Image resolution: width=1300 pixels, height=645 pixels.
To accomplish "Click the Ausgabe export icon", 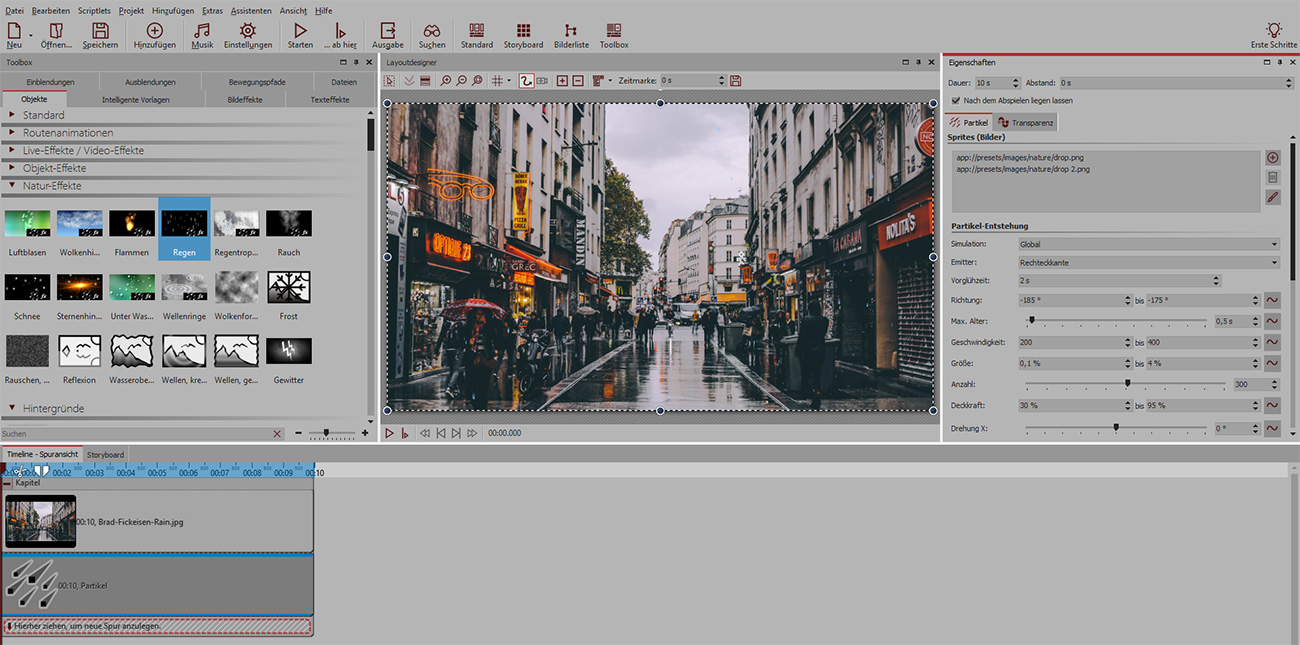I will tap(387, 32).
